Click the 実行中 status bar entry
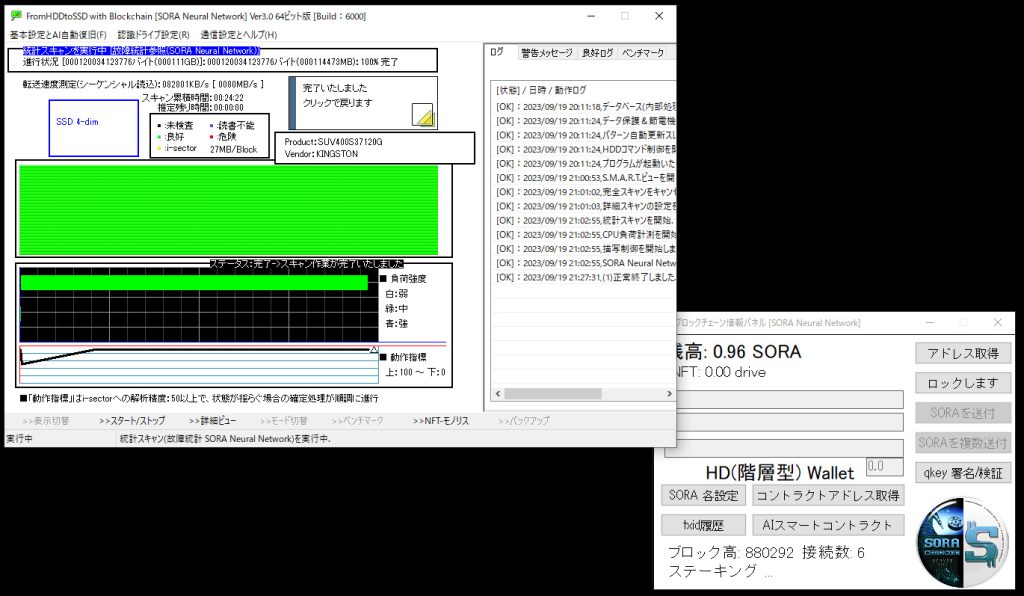The height and width of the screenshot is (596, 1024). tap(20, 439)
